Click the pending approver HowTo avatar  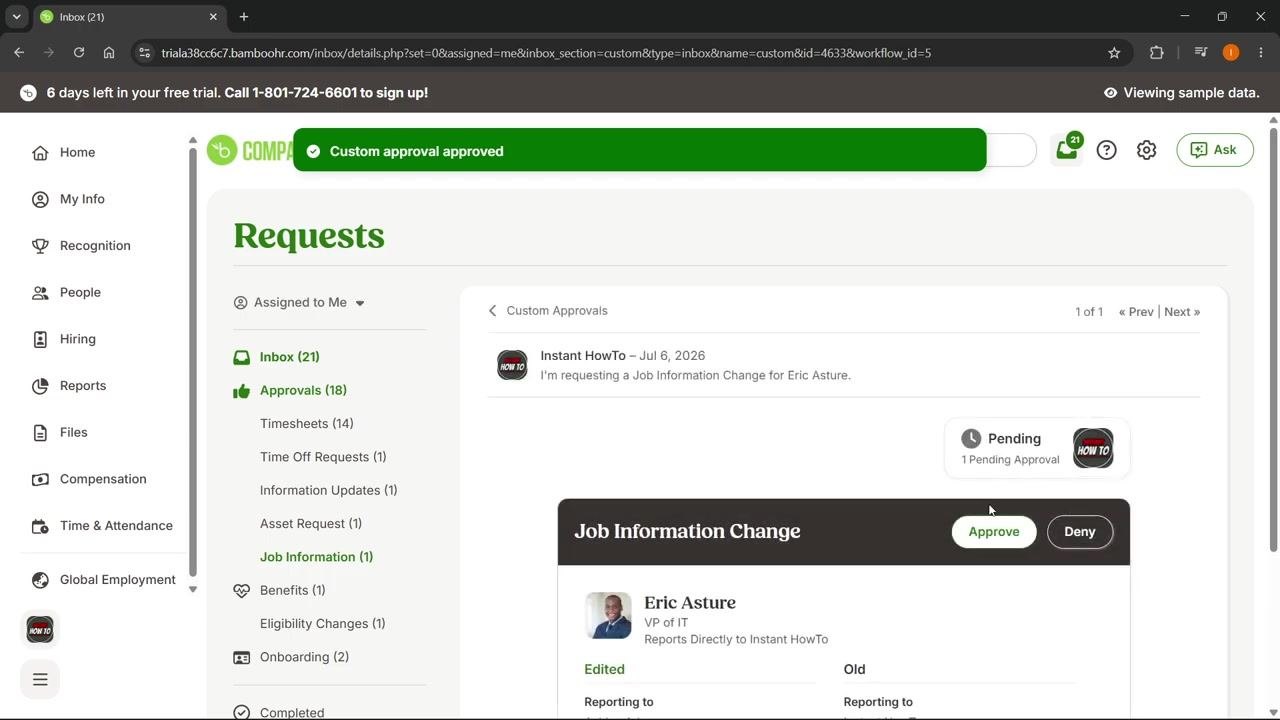click(1093, 448)
